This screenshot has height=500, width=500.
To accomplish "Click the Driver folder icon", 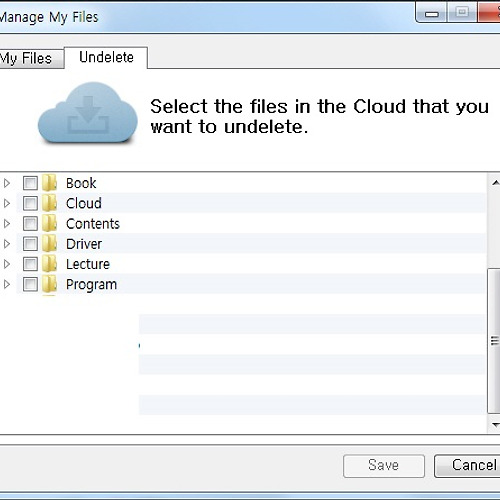I will pos(49,244).
